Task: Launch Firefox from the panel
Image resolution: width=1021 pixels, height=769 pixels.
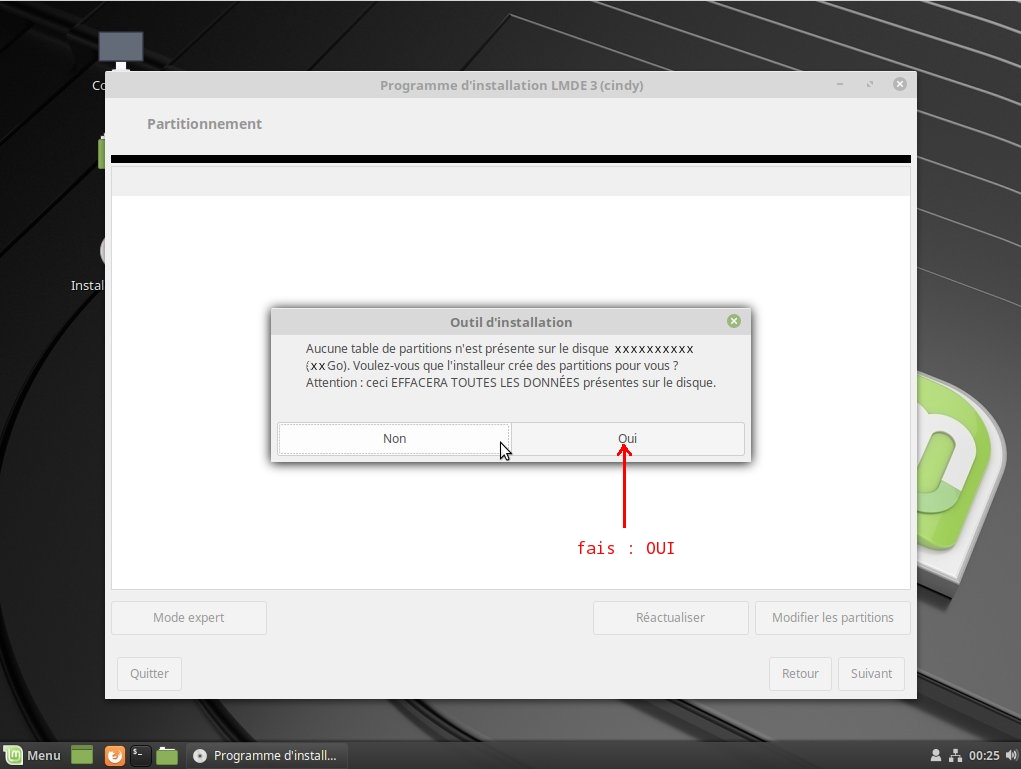Action: coord(114,755)
